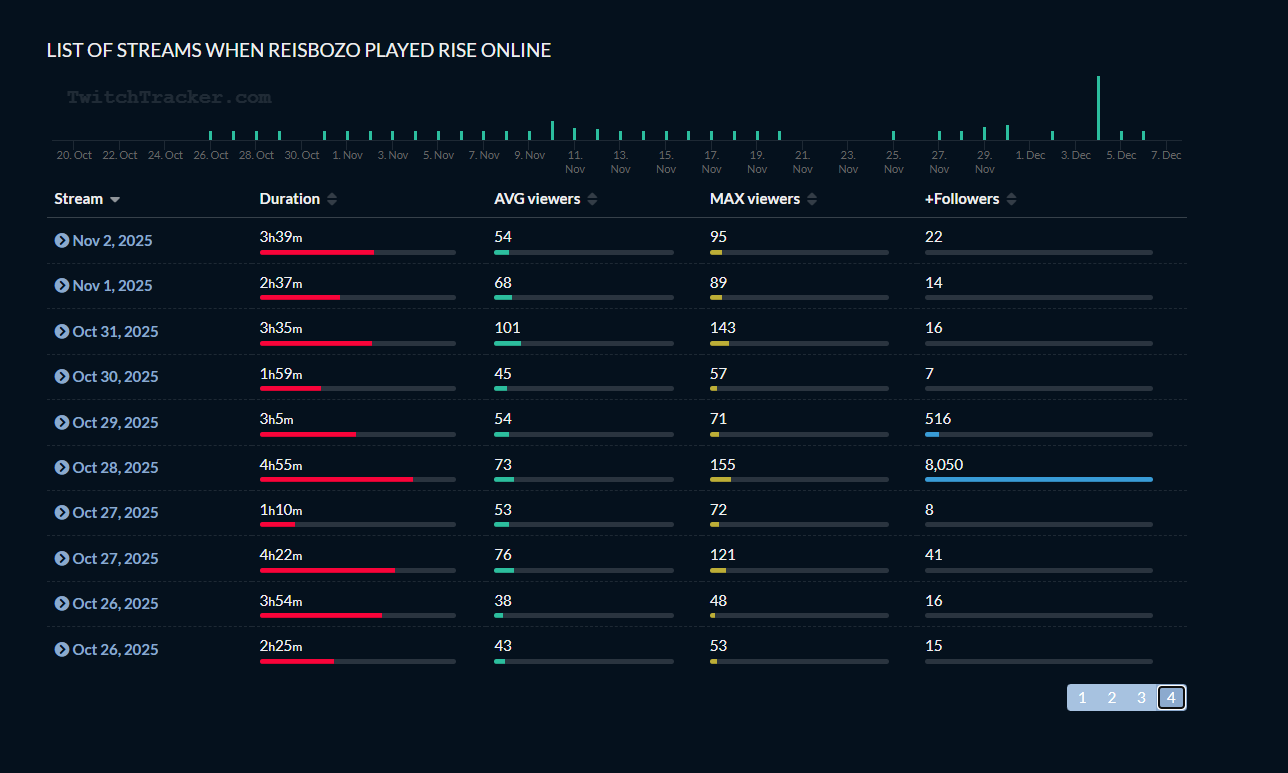Click the '155' MAX viewers value
Viewport: 1288px width, 773px height.
(x=723, y=465)
